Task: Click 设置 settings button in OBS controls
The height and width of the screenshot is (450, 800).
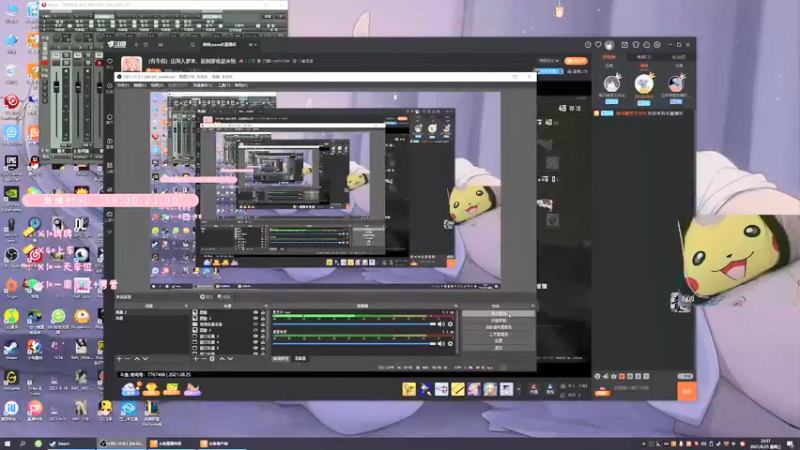Action: click(x=498, y=341)
